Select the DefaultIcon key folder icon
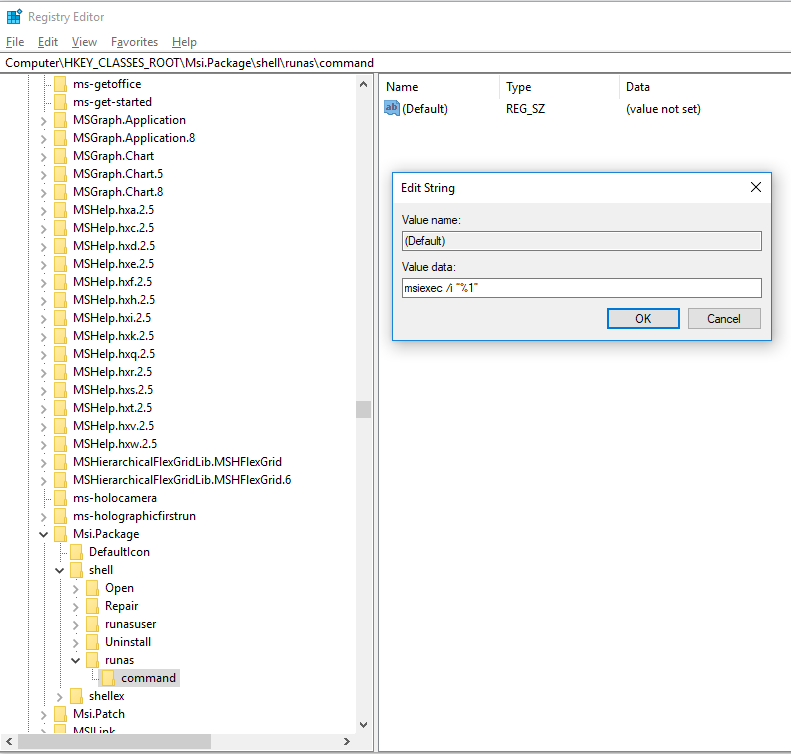 [77, 552]
